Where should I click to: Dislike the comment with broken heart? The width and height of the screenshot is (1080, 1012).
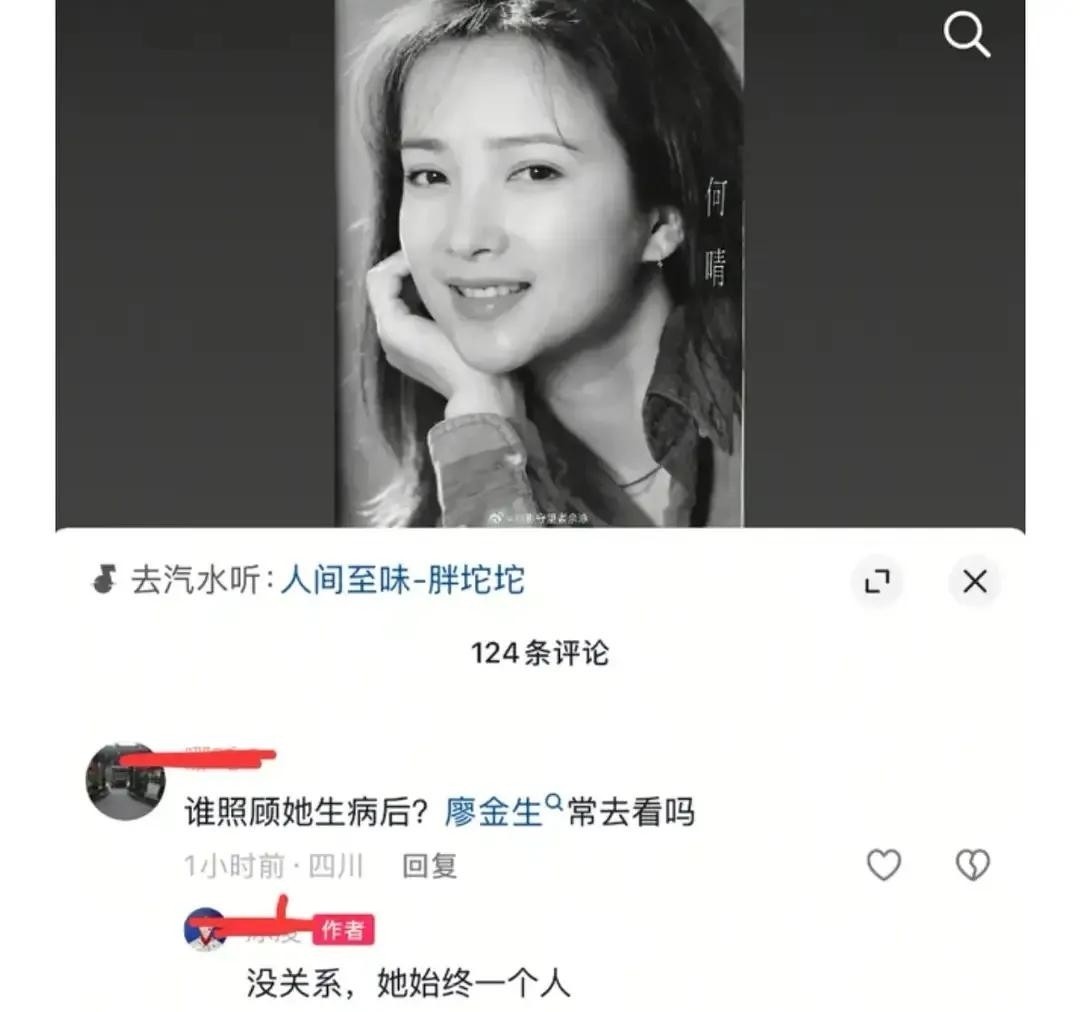[x=973, y=865]
